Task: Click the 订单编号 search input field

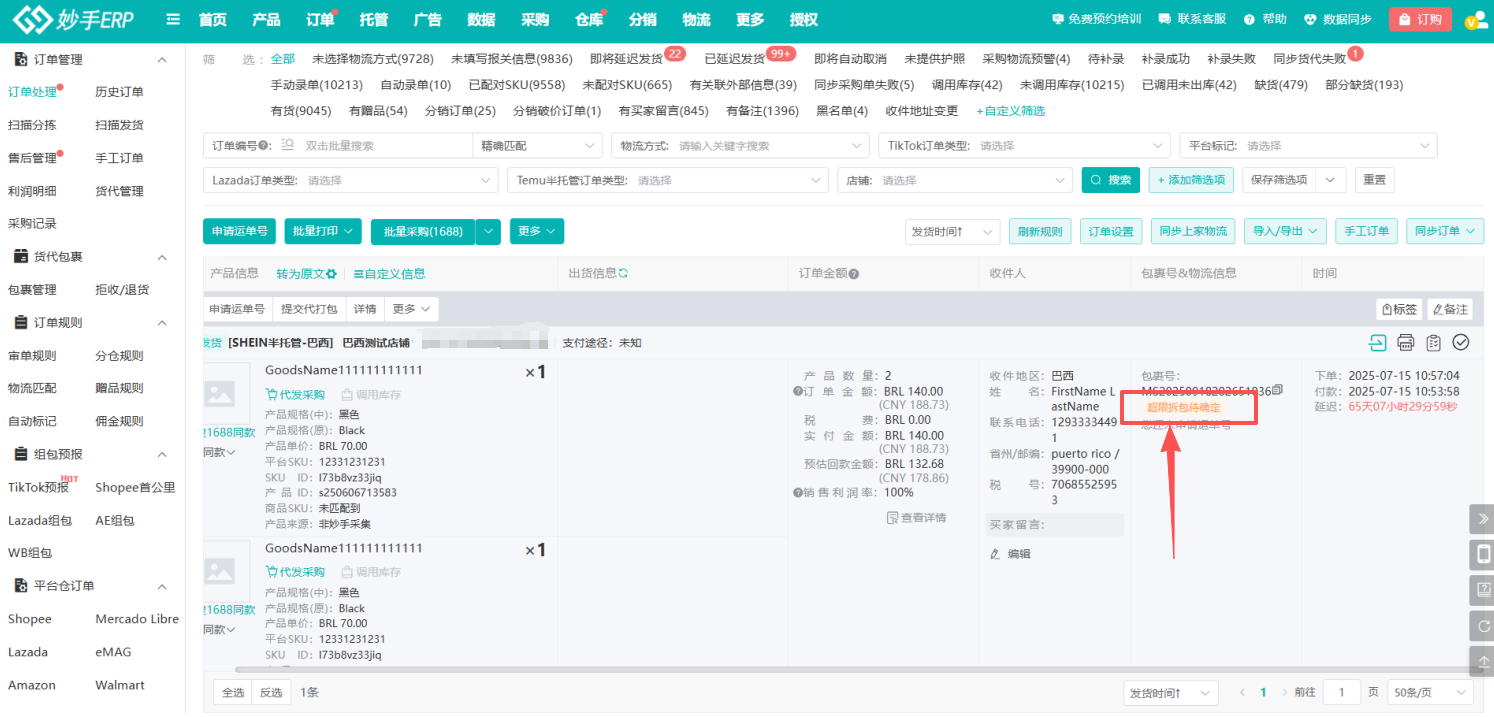Action: pyautogui.click(x=380, y=146)
